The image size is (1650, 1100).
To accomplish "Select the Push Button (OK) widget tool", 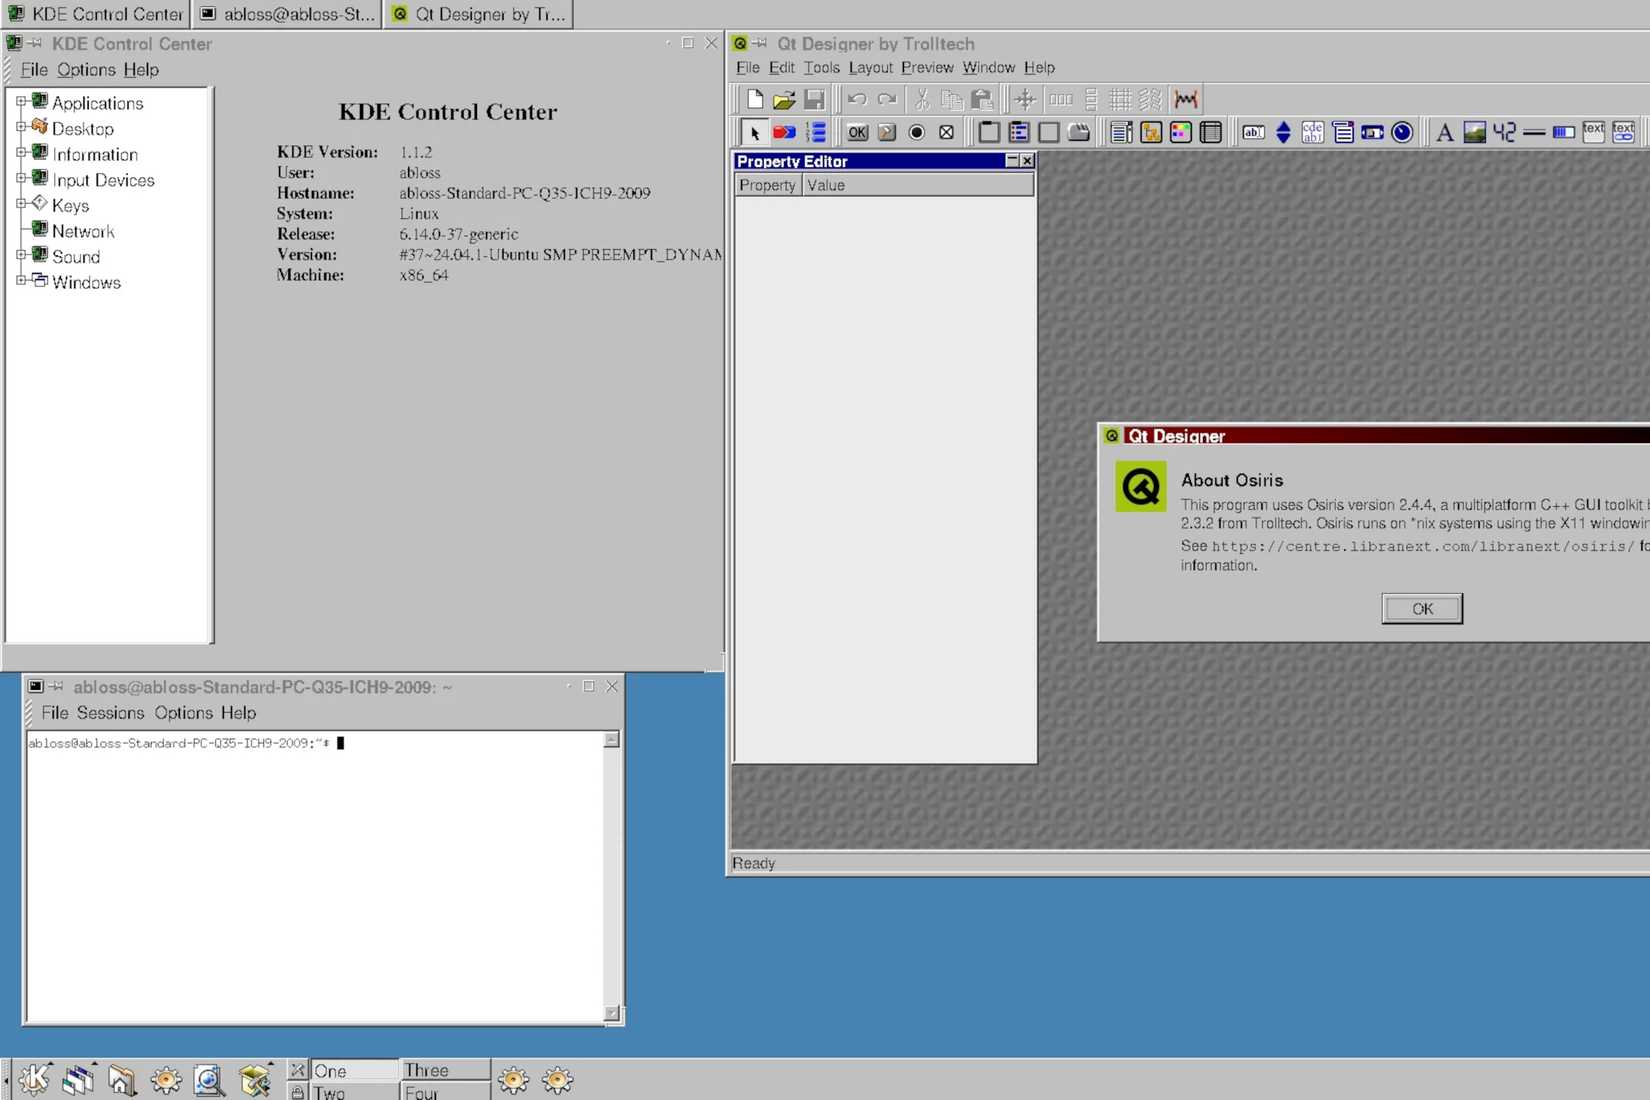I will [x=857, y=132].
